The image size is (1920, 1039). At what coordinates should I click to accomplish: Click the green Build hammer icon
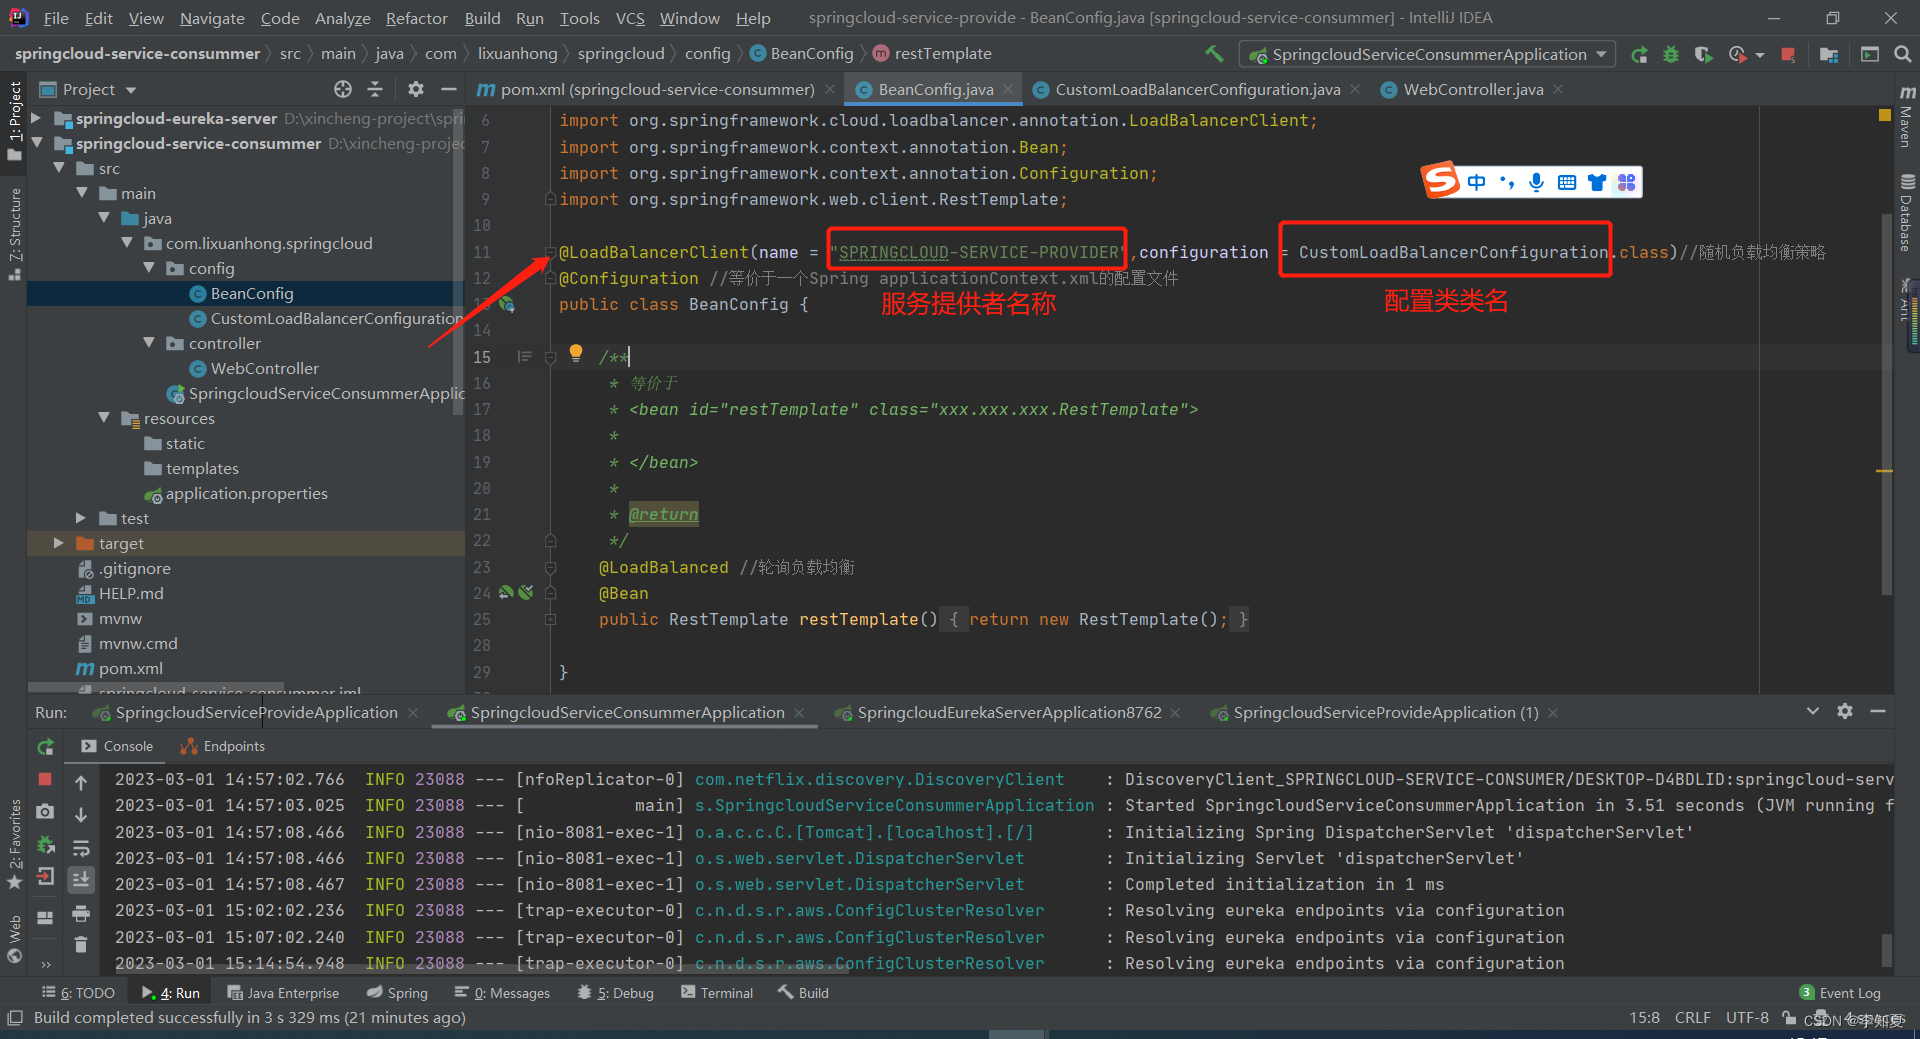pos(1214,54)
